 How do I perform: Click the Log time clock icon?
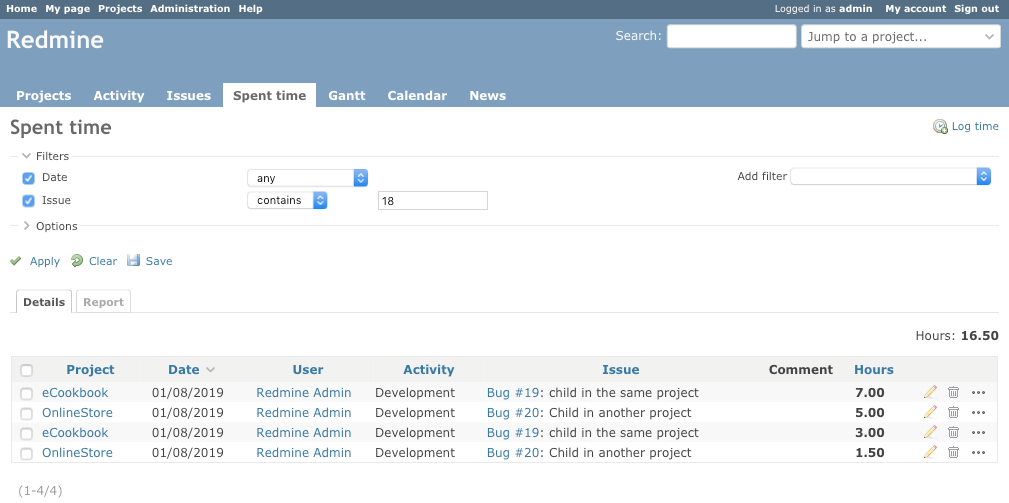(x=940, y=127)
